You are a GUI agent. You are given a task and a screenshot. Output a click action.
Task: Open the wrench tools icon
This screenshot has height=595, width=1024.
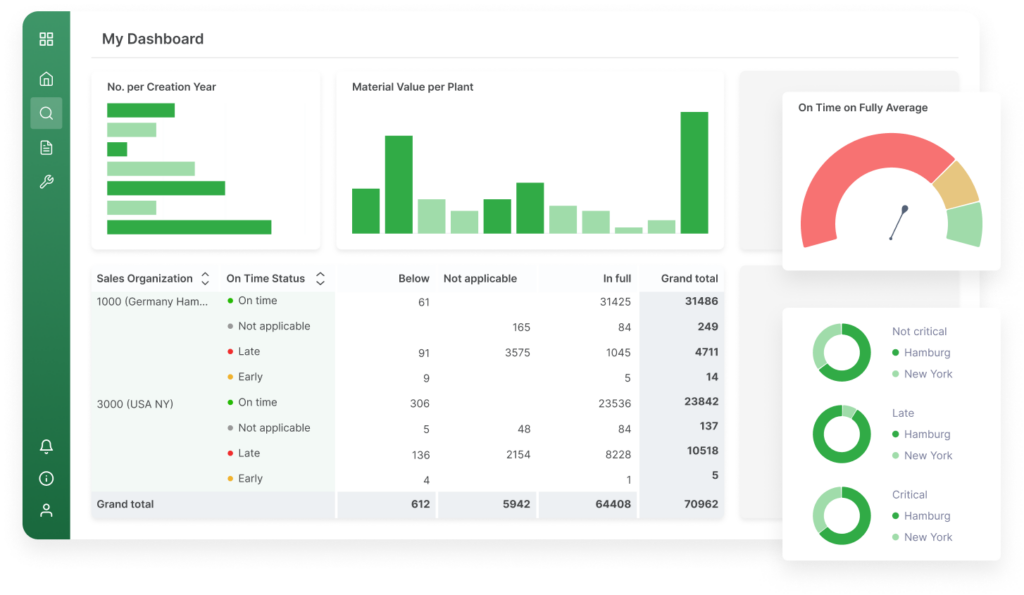[46, 182]
